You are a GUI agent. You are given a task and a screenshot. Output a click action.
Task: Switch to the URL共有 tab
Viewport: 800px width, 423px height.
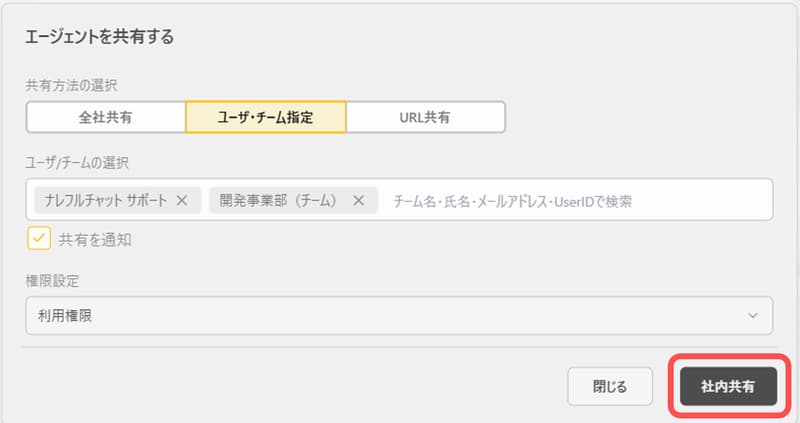pyautogui.click(x=425, y=117)
